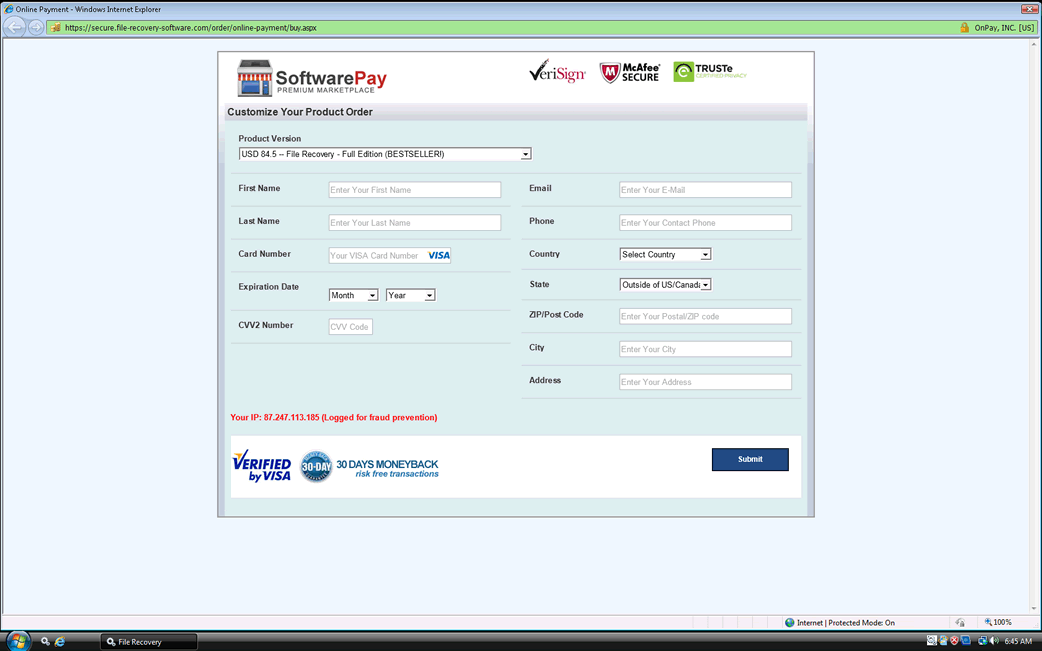The height and width of the screenshot is (651, 1042).
Task: Click the Verified by VISA logo
Action: click(262, 466)
